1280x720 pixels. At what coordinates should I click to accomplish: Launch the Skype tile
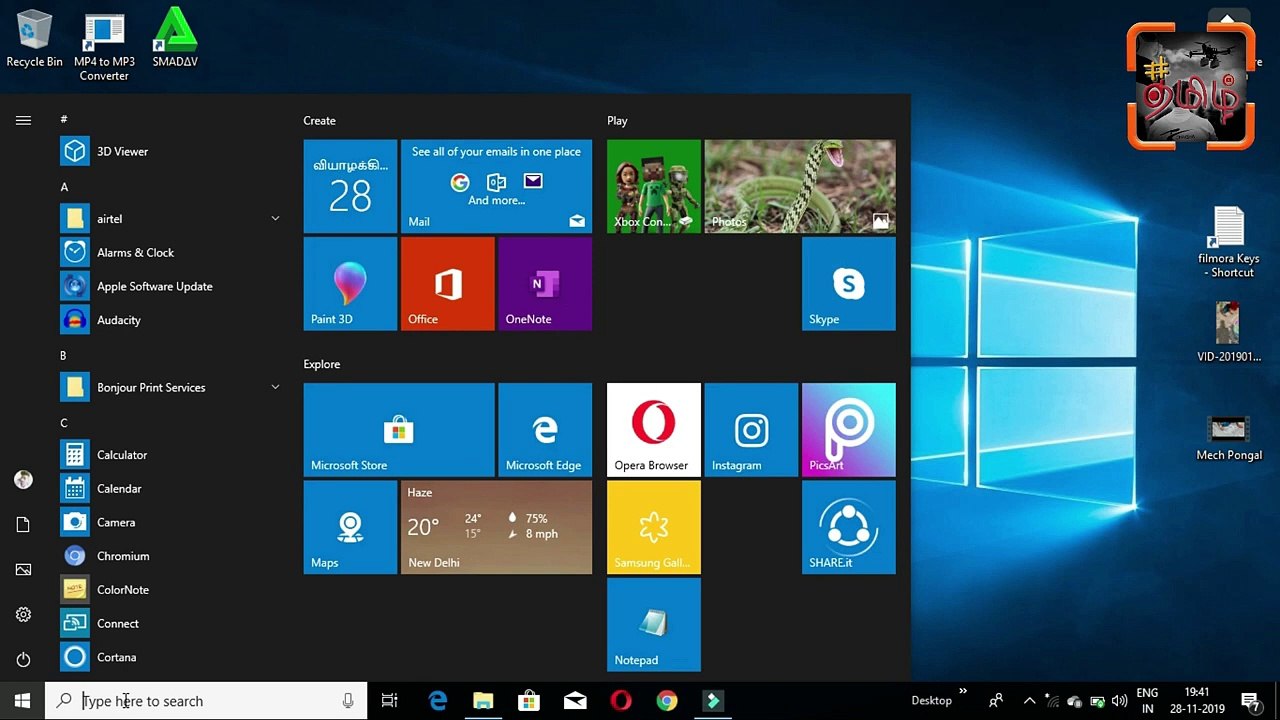point(848,284)
